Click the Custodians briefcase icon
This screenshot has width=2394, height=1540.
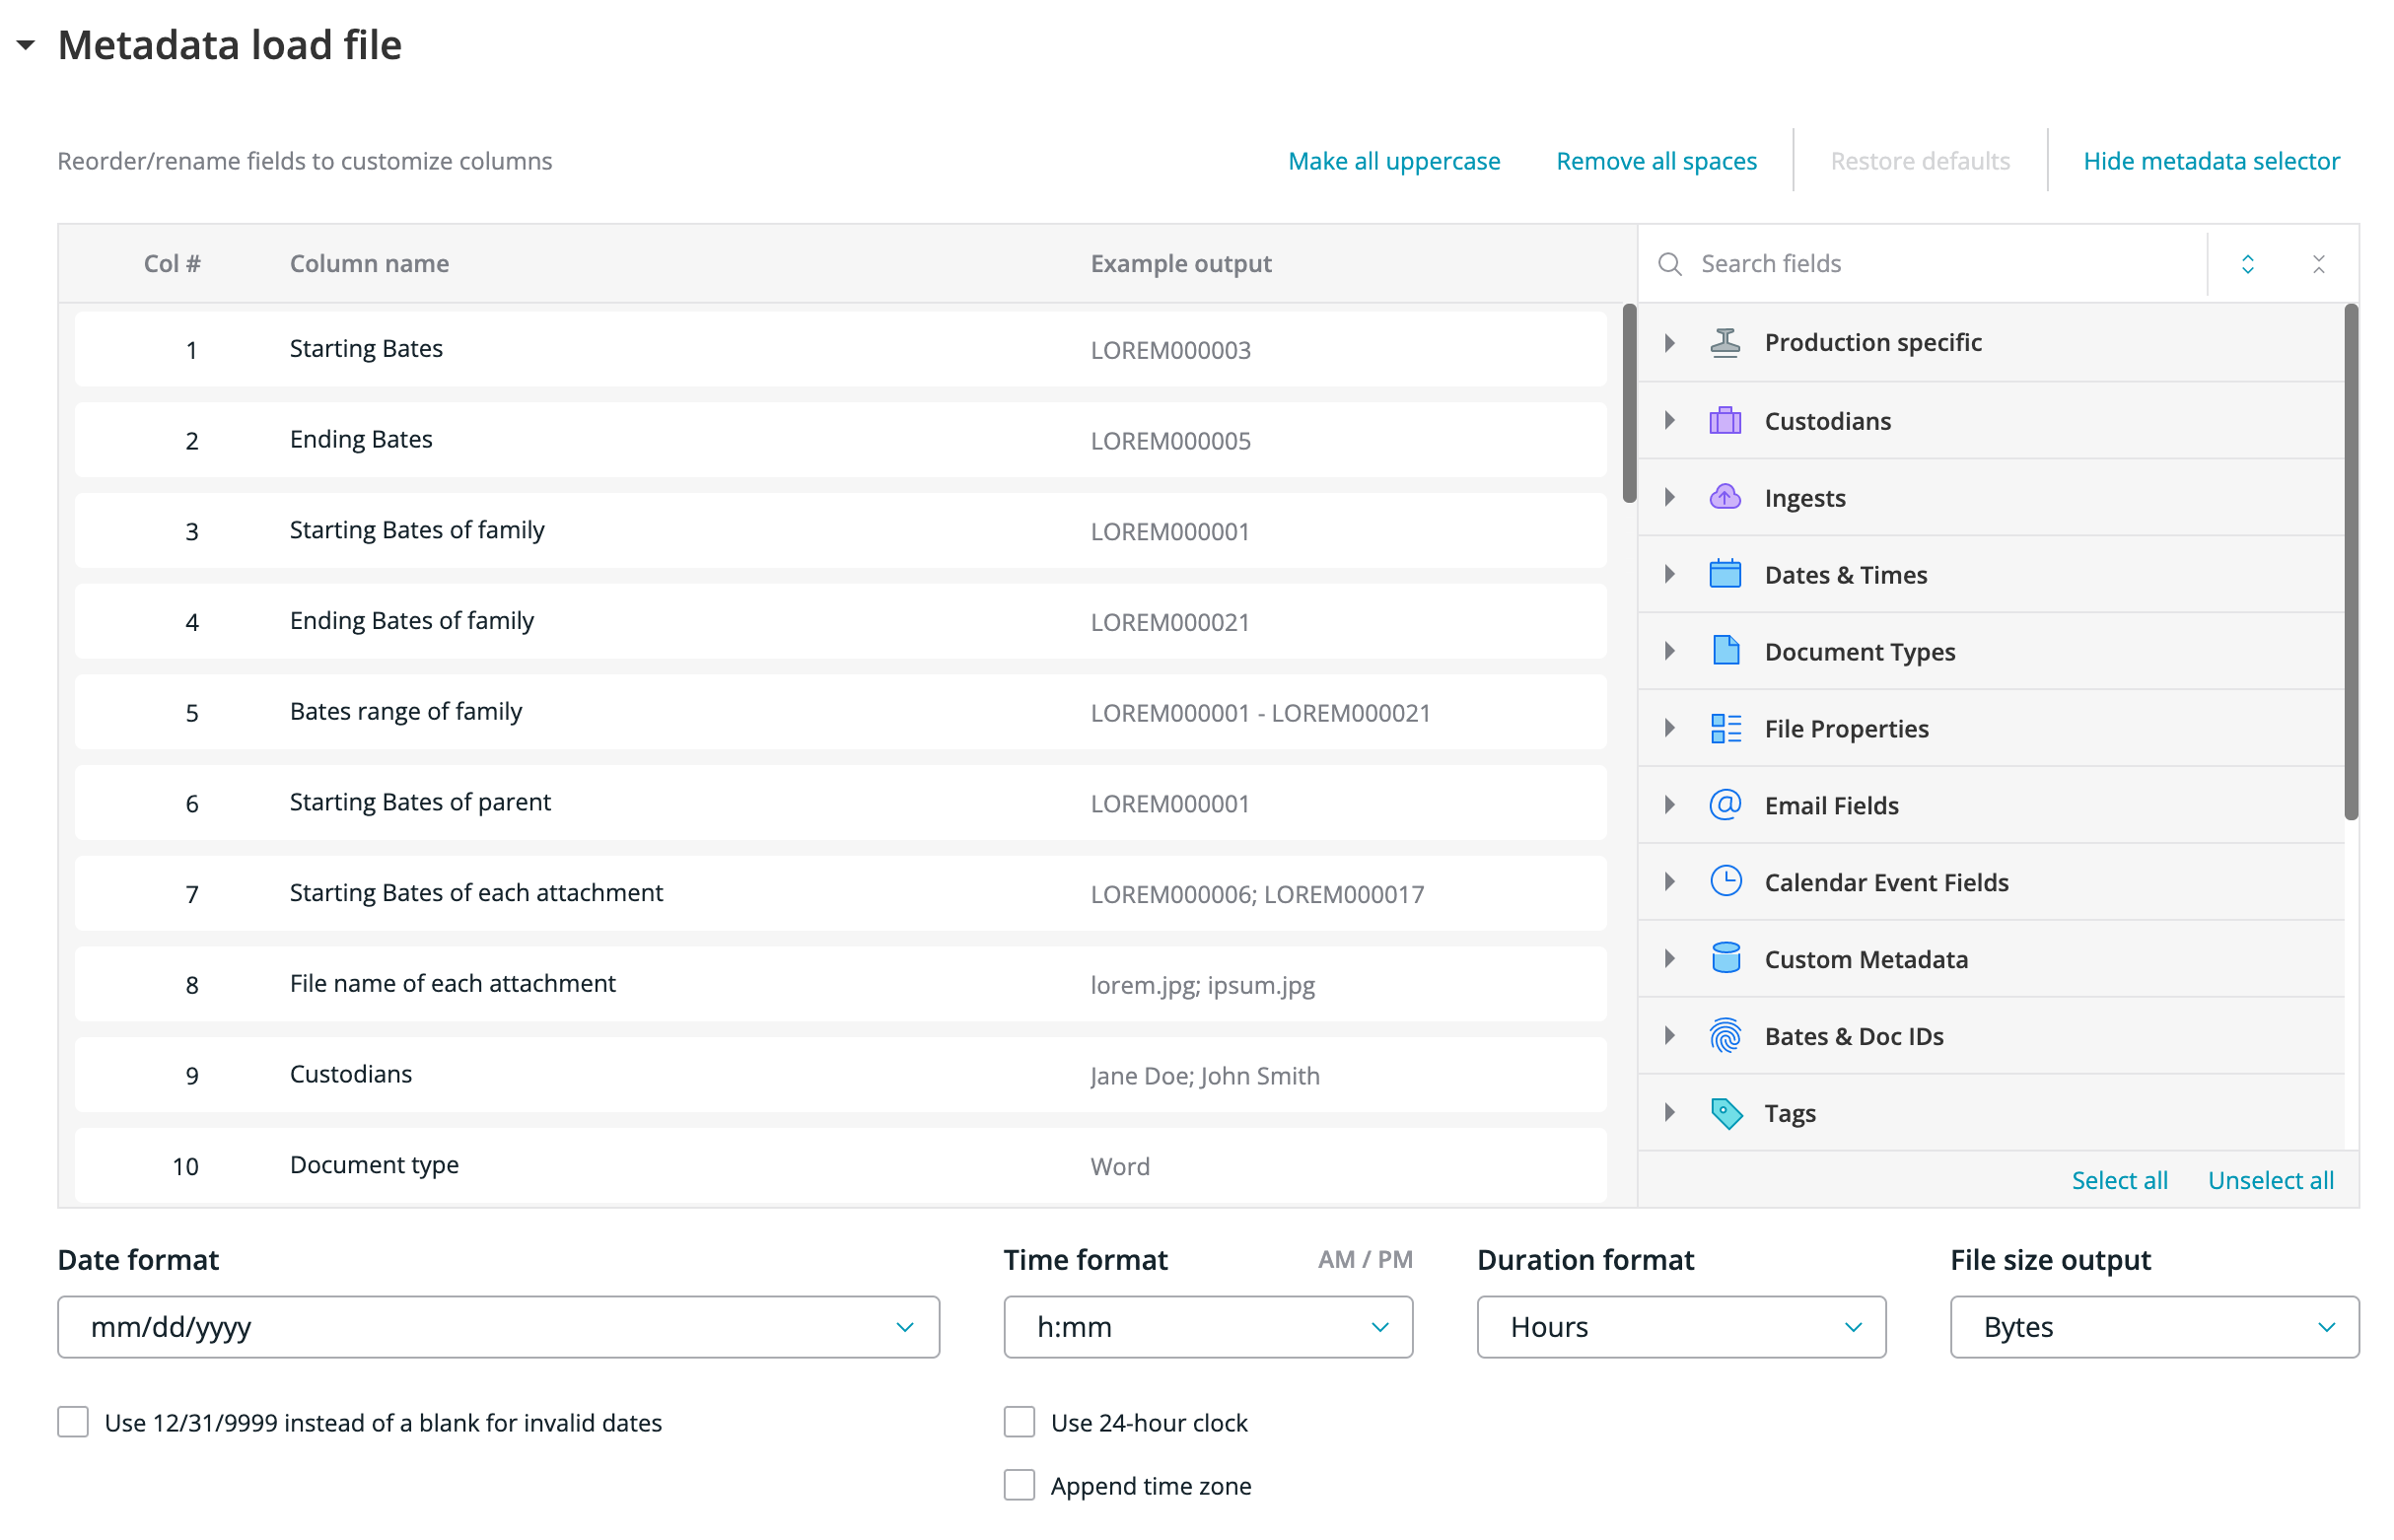pos(1725,421)
